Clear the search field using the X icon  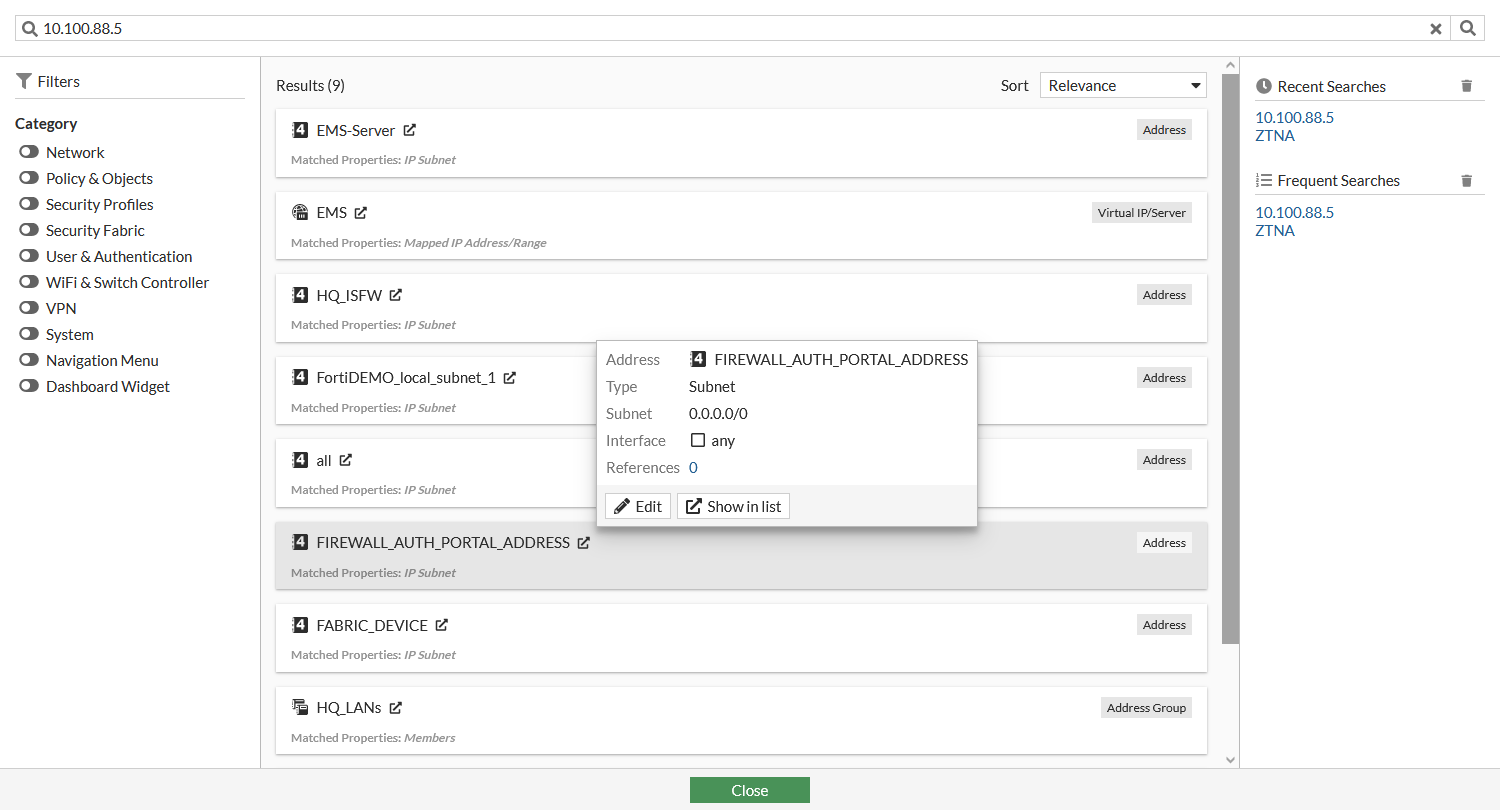1436,28
